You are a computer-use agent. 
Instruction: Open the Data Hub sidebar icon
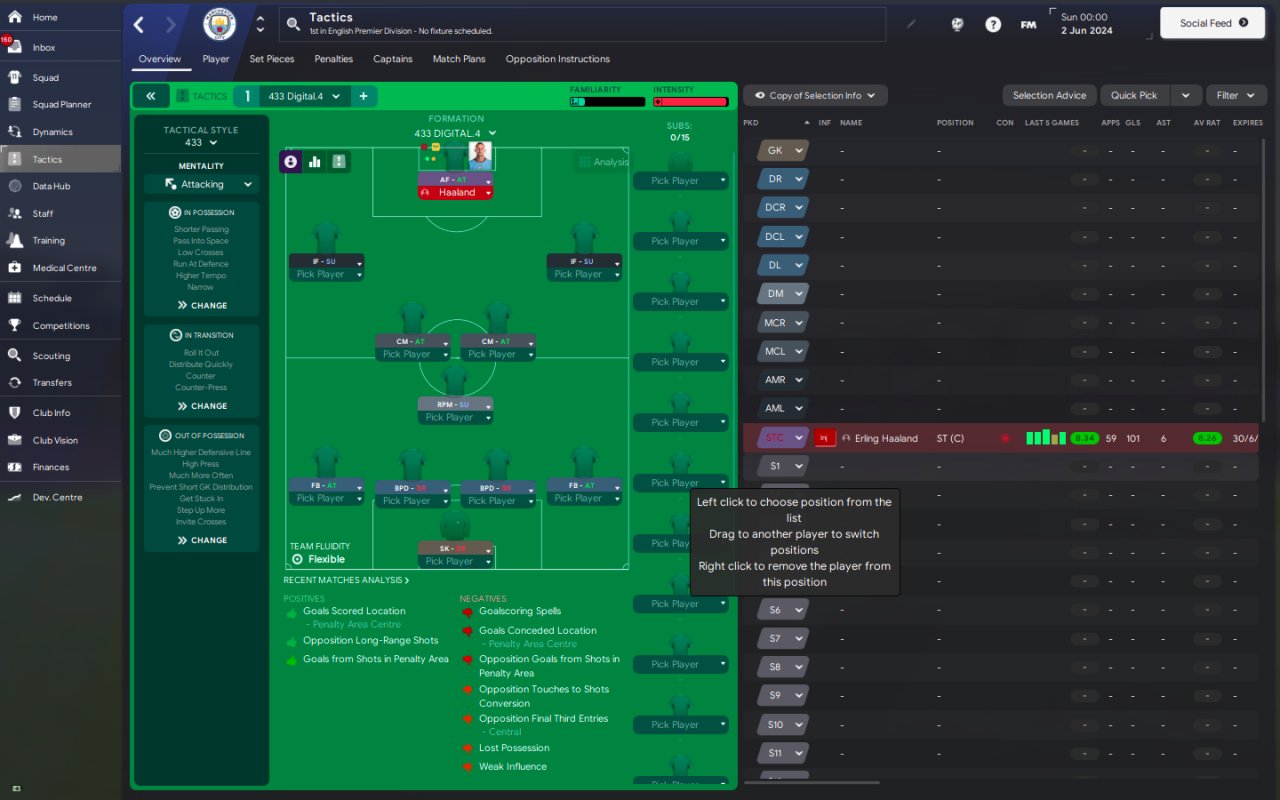[x=15, y=186]
